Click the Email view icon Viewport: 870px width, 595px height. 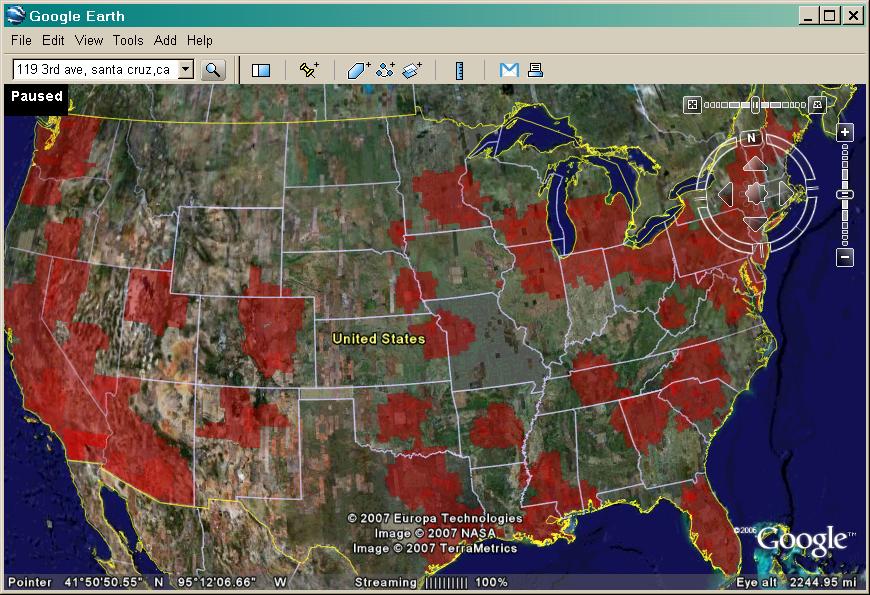[509, 70]
